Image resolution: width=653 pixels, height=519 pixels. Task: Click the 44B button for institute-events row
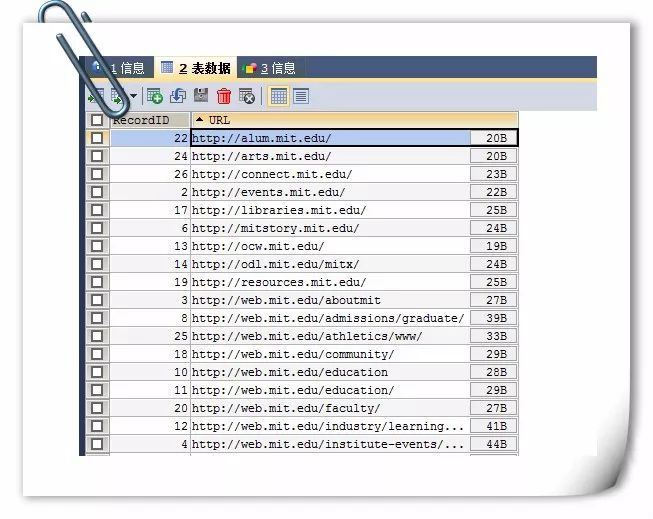[496, 444]
